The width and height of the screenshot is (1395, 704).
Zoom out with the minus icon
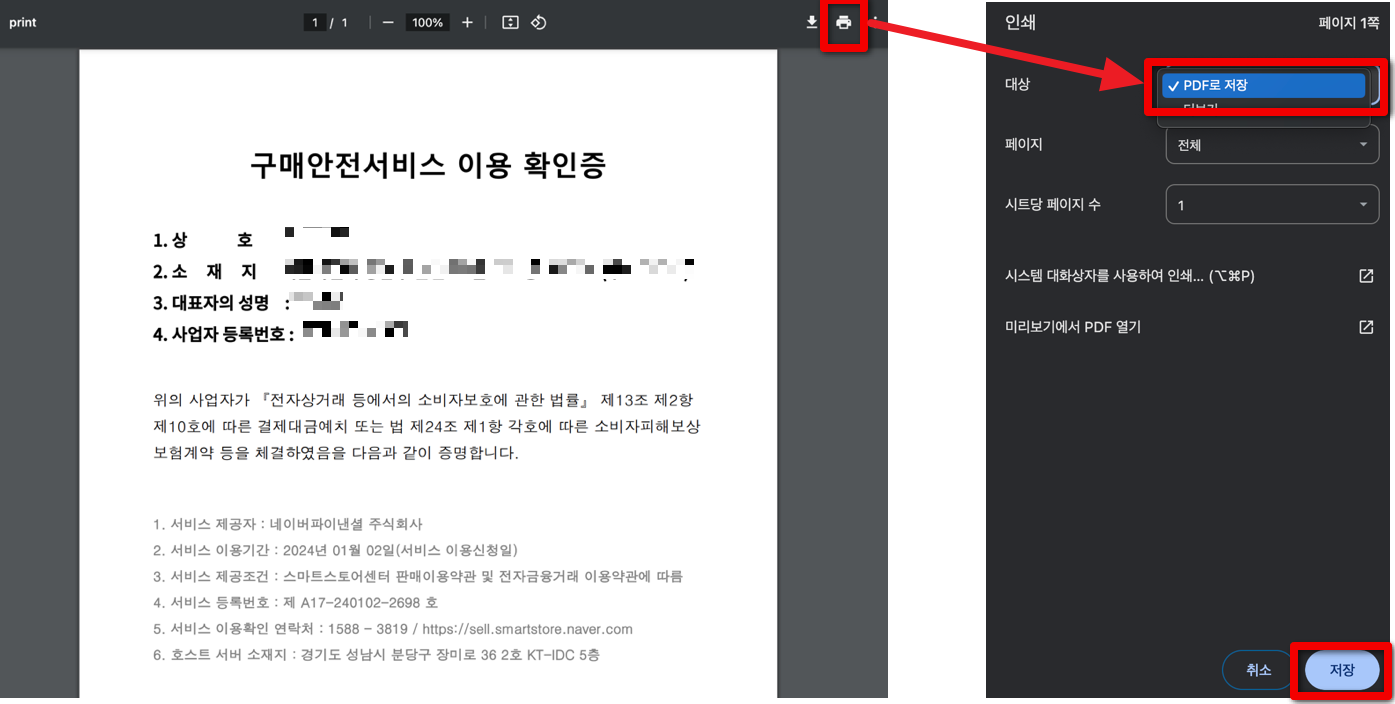pos(388,22)
